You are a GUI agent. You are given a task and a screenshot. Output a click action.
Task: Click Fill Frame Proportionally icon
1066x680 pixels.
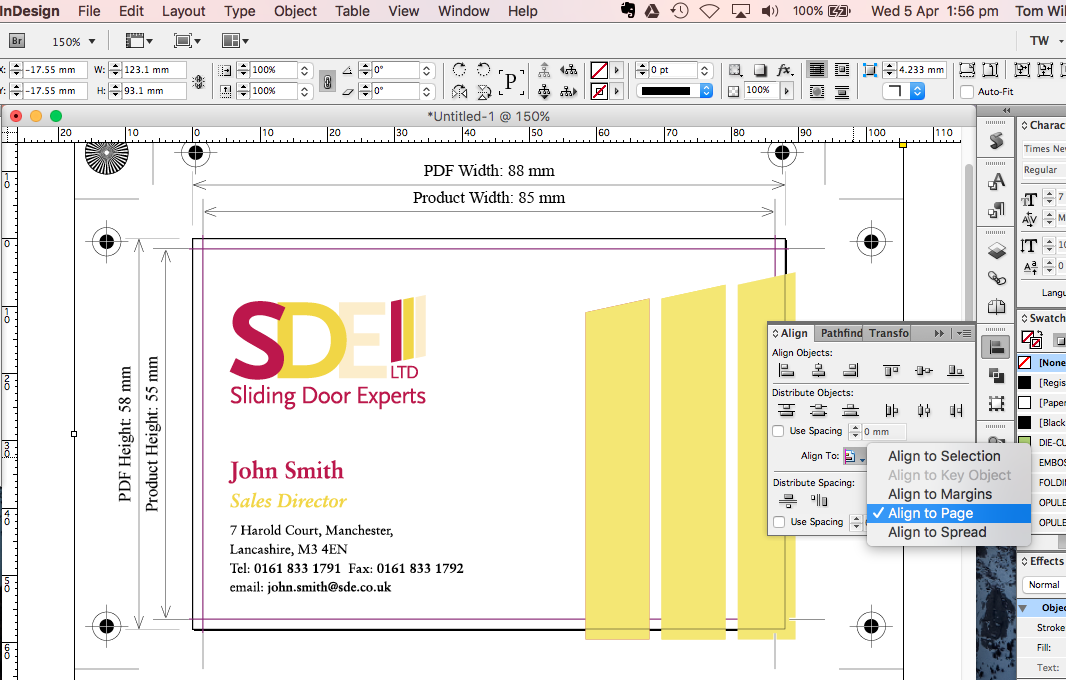pos(967,69)
